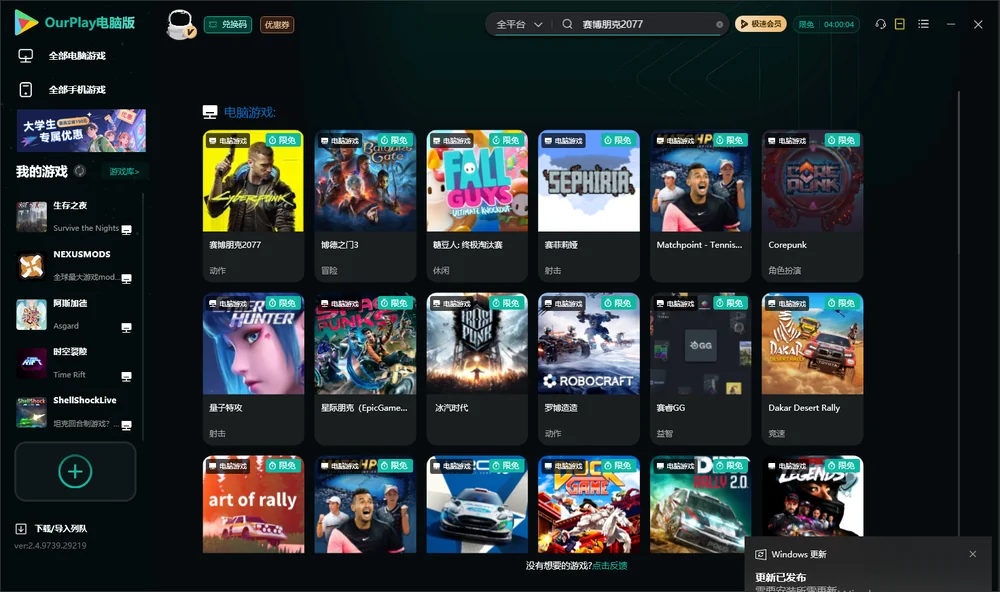Click PC icon beside NEXUSMODS entry
1000x592 pixels.
point(126,279)
